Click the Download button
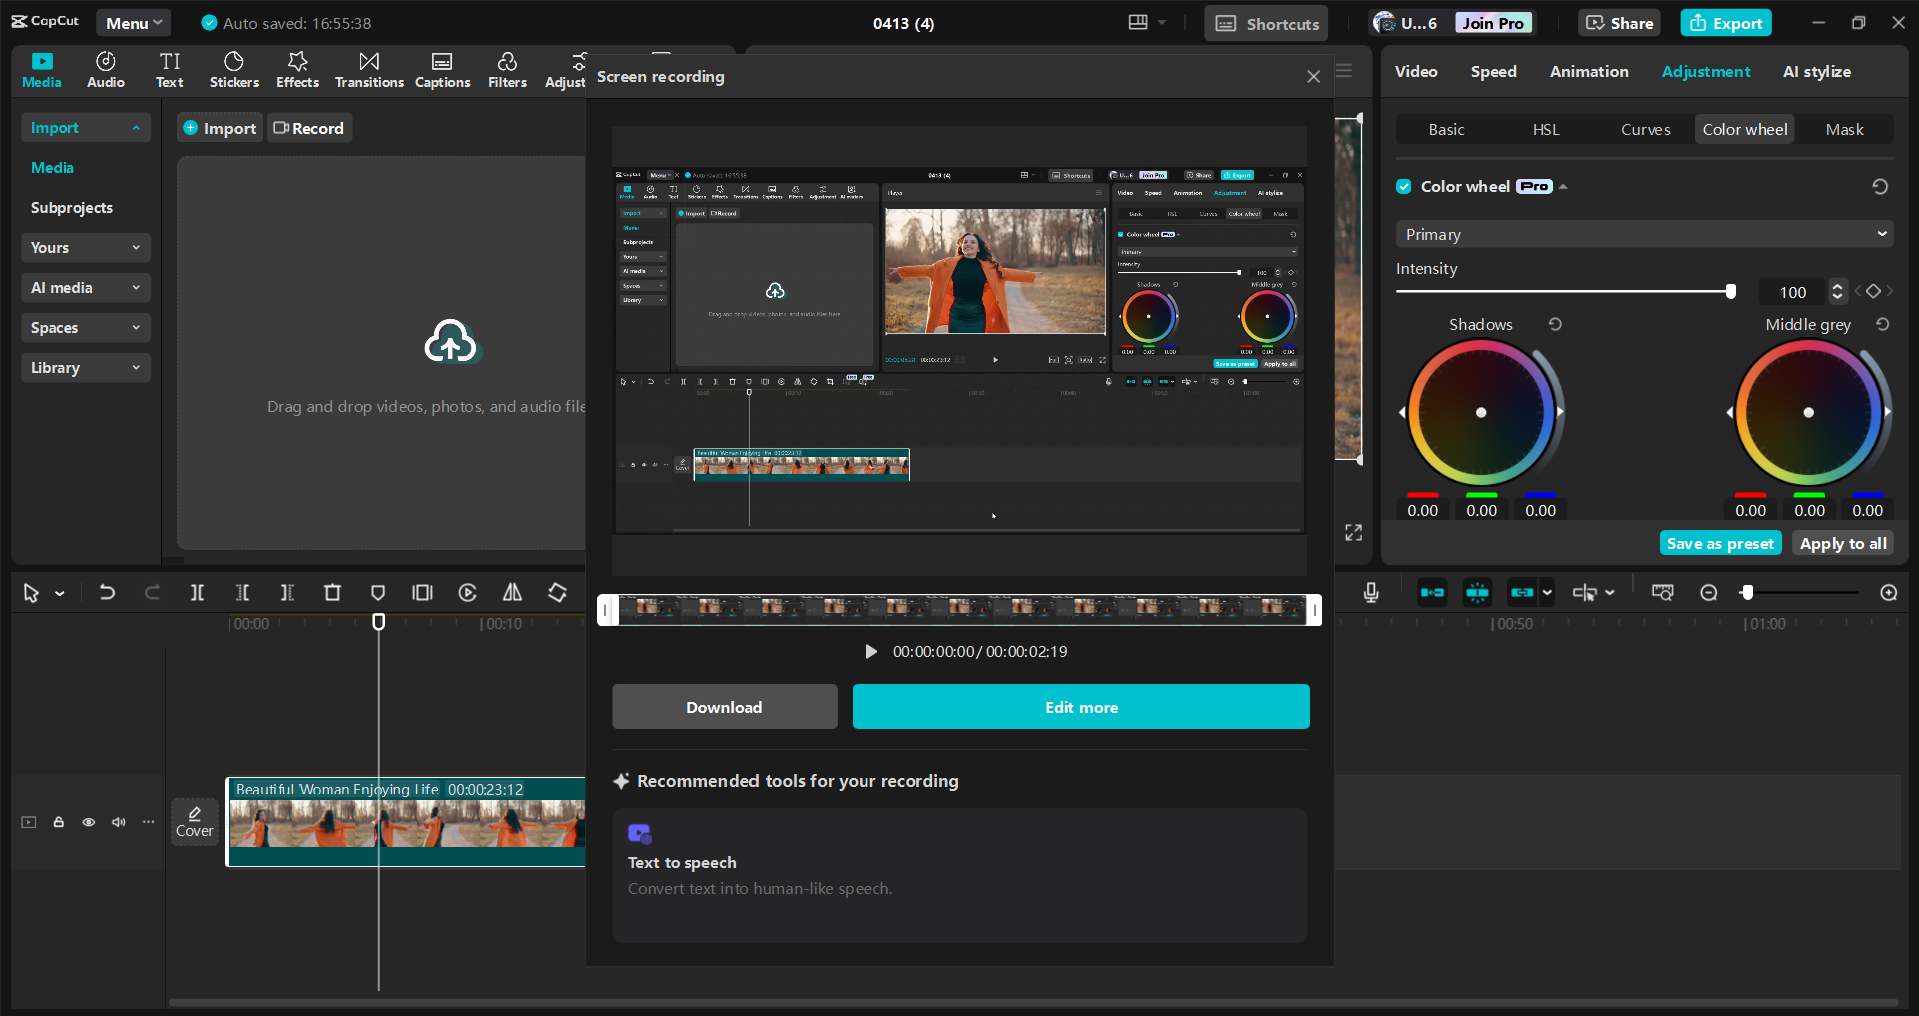Screen dimensions: 1919x1016 coord(724,707)
